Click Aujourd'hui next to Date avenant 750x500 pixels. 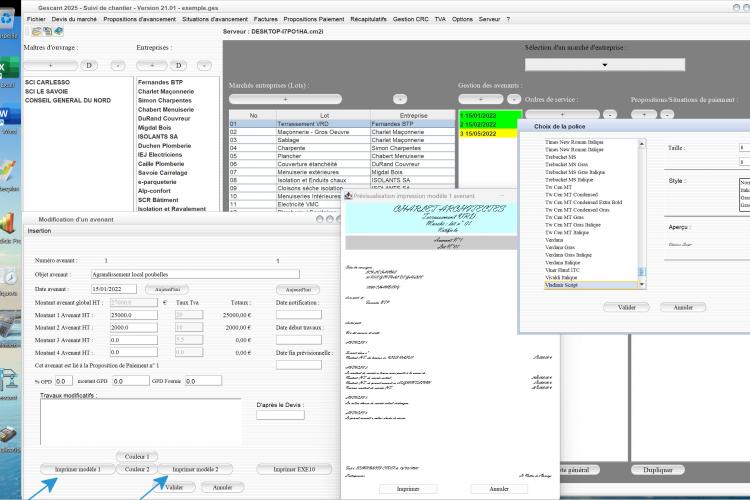click(167, 289)
